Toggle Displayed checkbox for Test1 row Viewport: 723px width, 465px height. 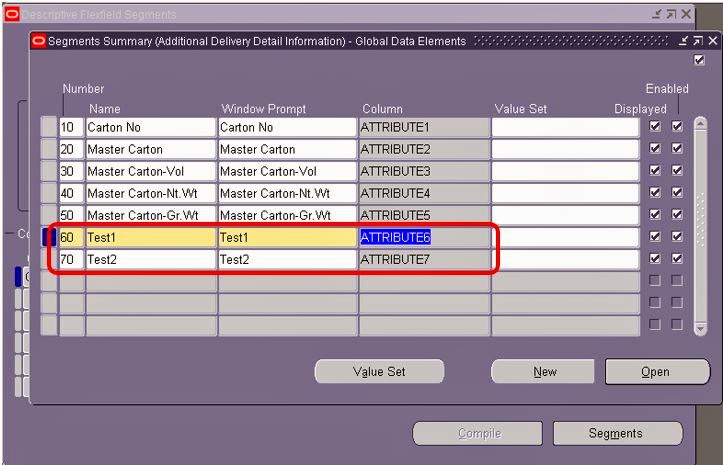coord(655,237)
